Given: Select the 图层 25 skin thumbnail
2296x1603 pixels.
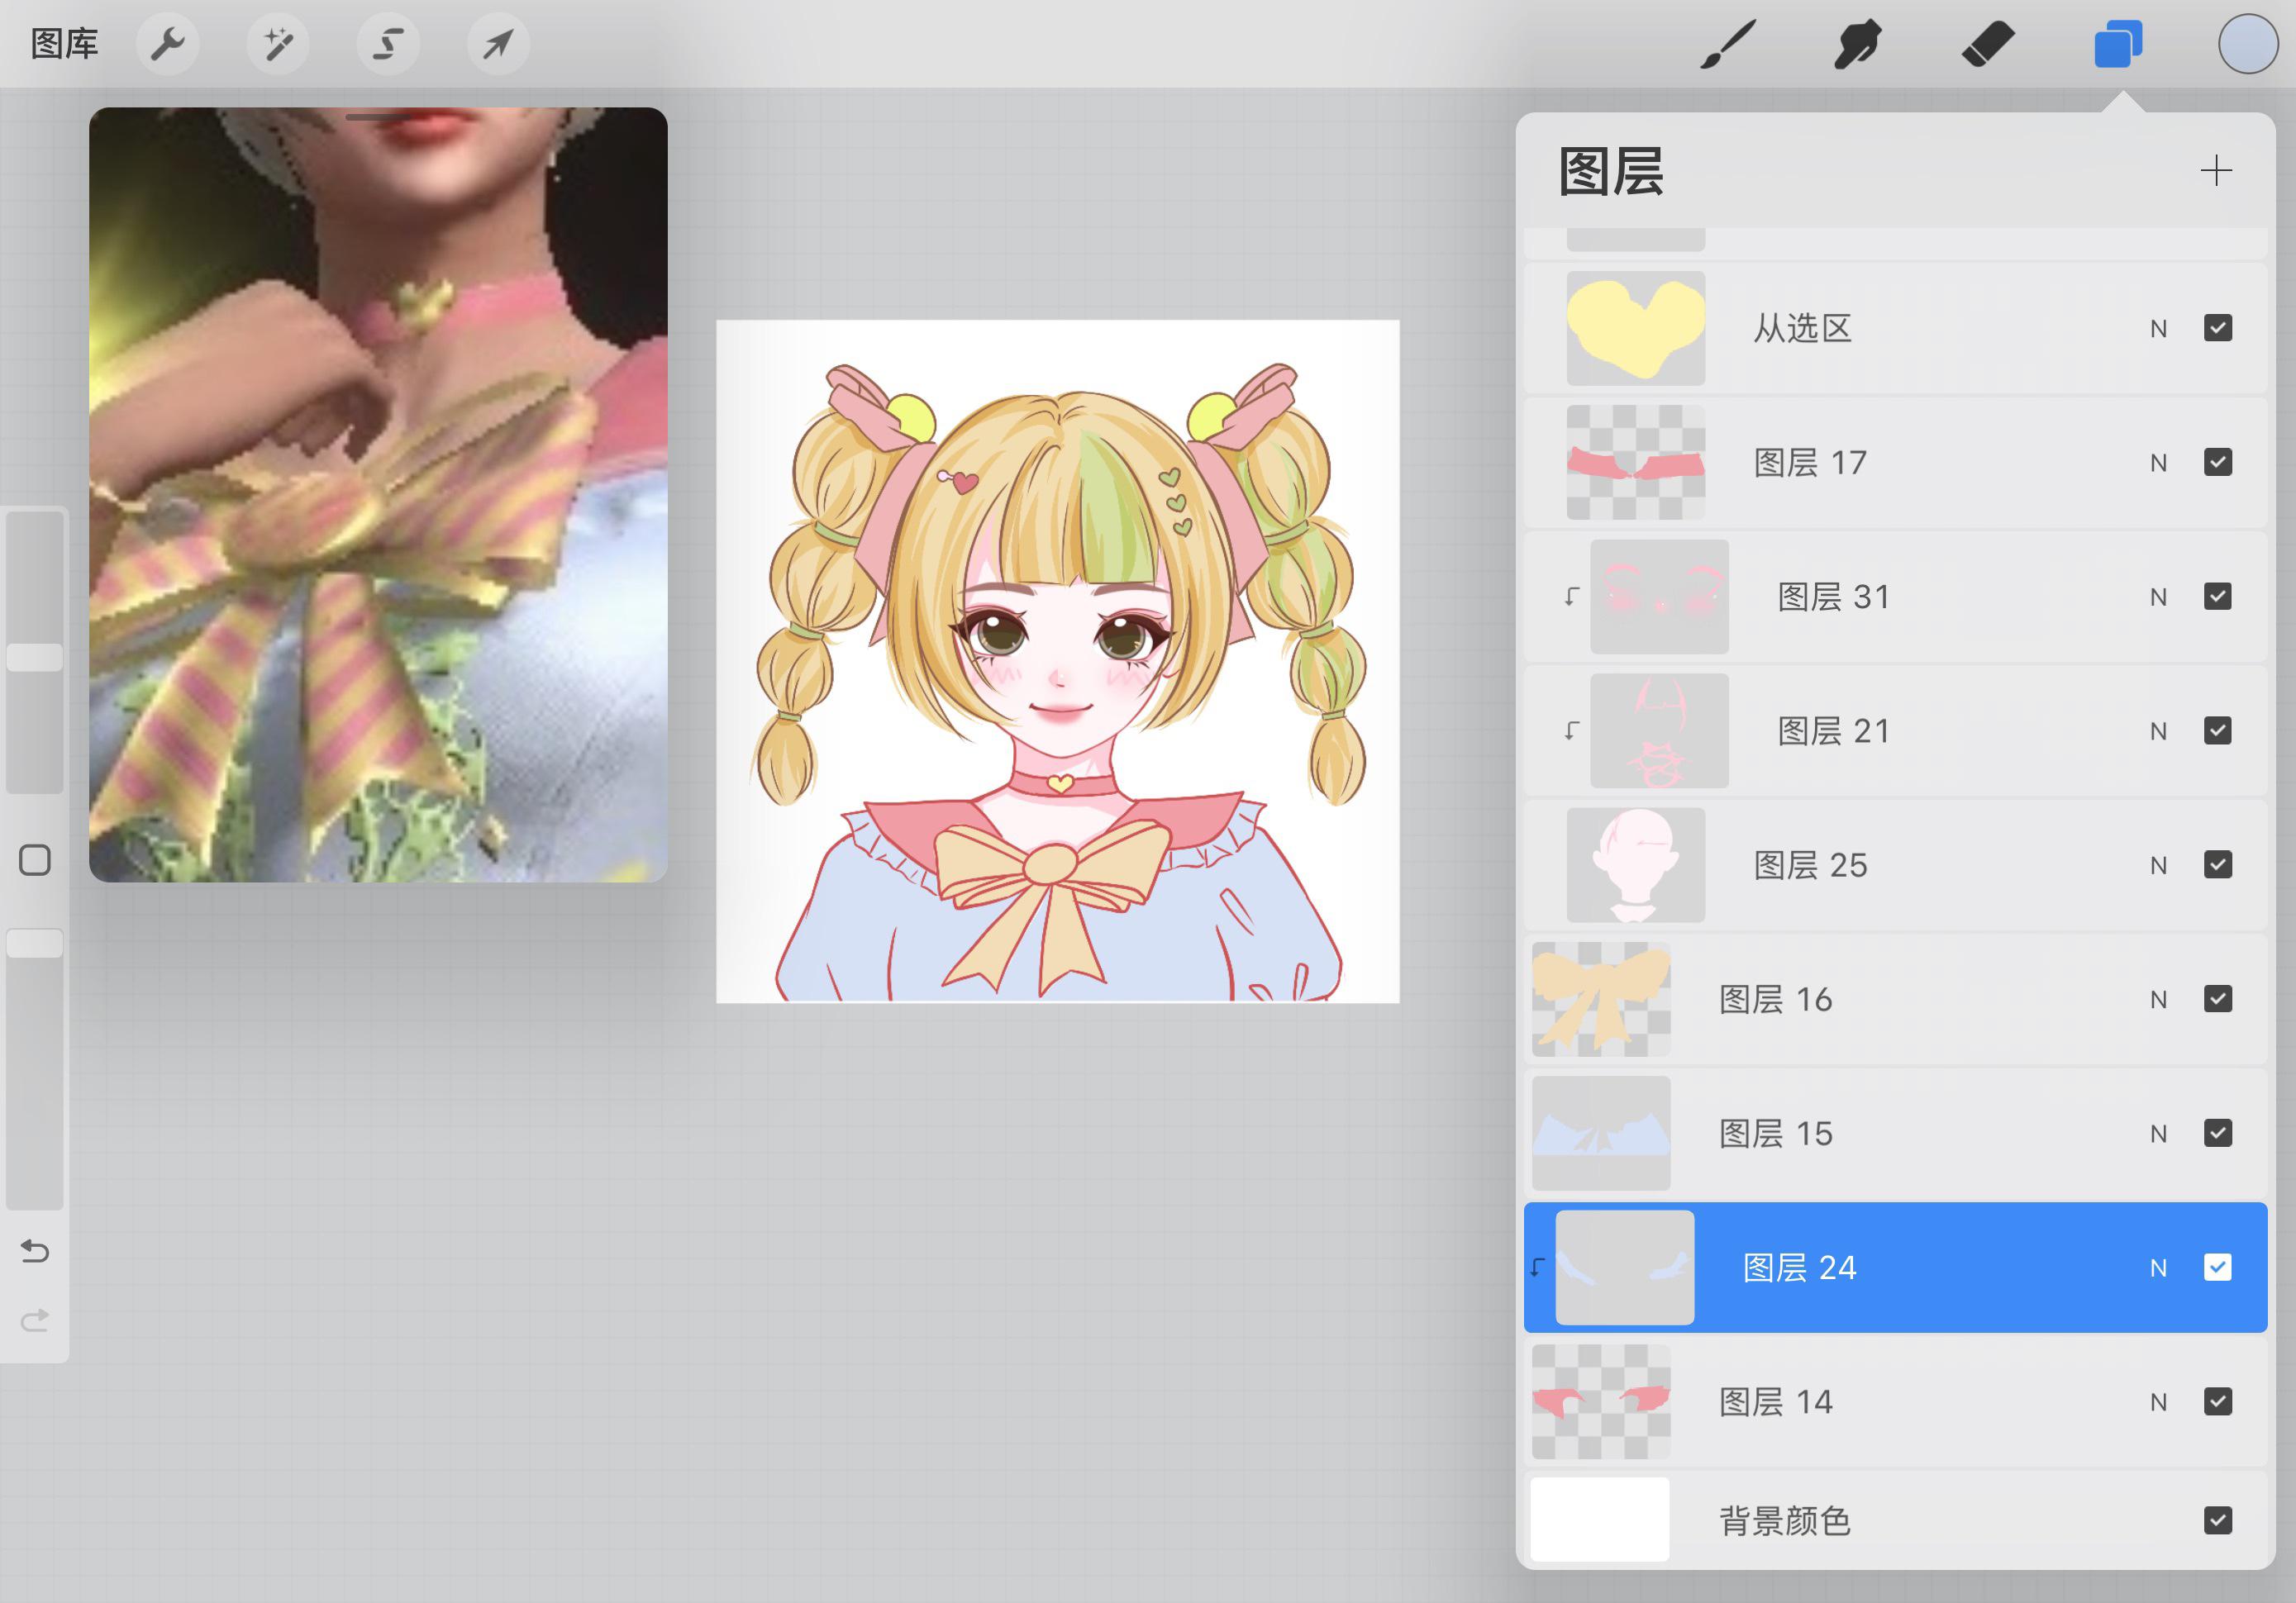Looking at the screenshot, I should click(x=1635, y=864).
